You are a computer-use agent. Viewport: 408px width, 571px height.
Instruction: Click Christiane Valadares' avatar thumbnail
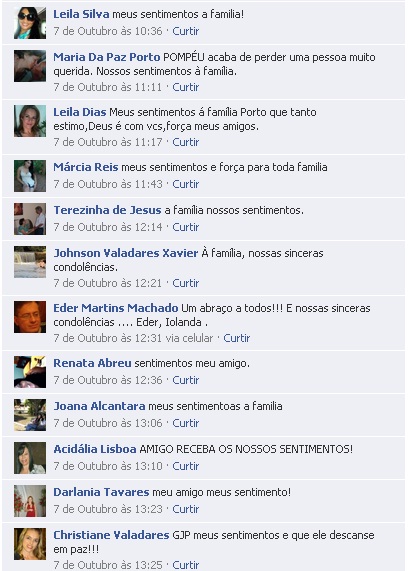point(30,544)
